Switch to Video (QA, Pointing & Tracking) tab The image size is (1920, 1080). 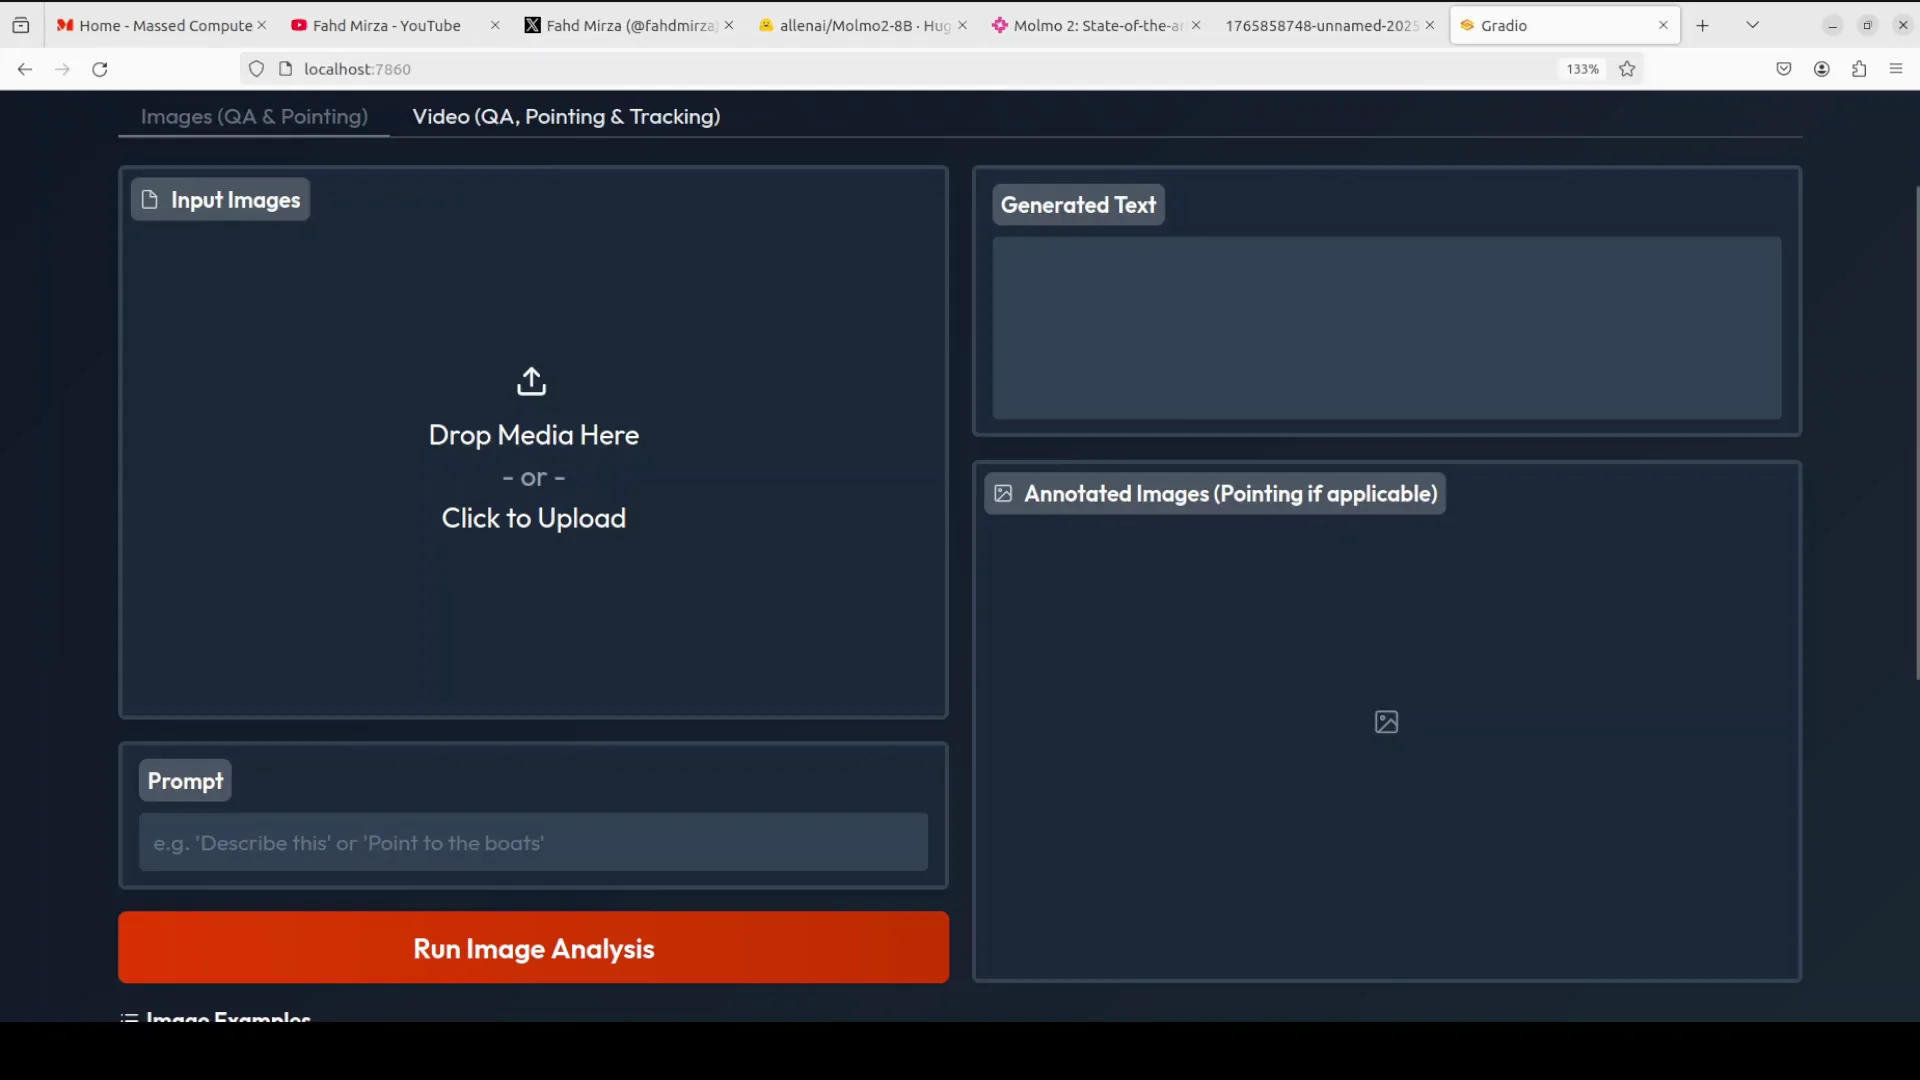click(x=566, y=116)
